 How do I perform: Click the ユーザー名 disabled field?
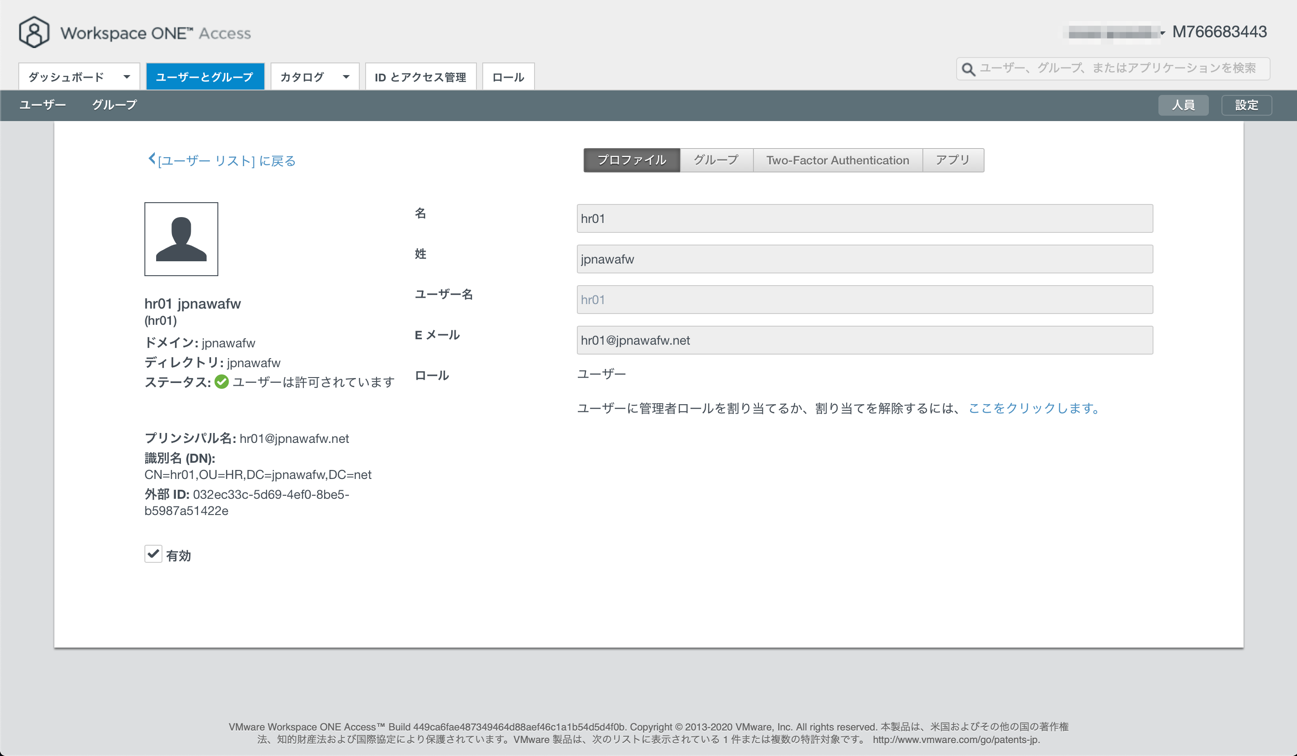click(x=865, y=300)
